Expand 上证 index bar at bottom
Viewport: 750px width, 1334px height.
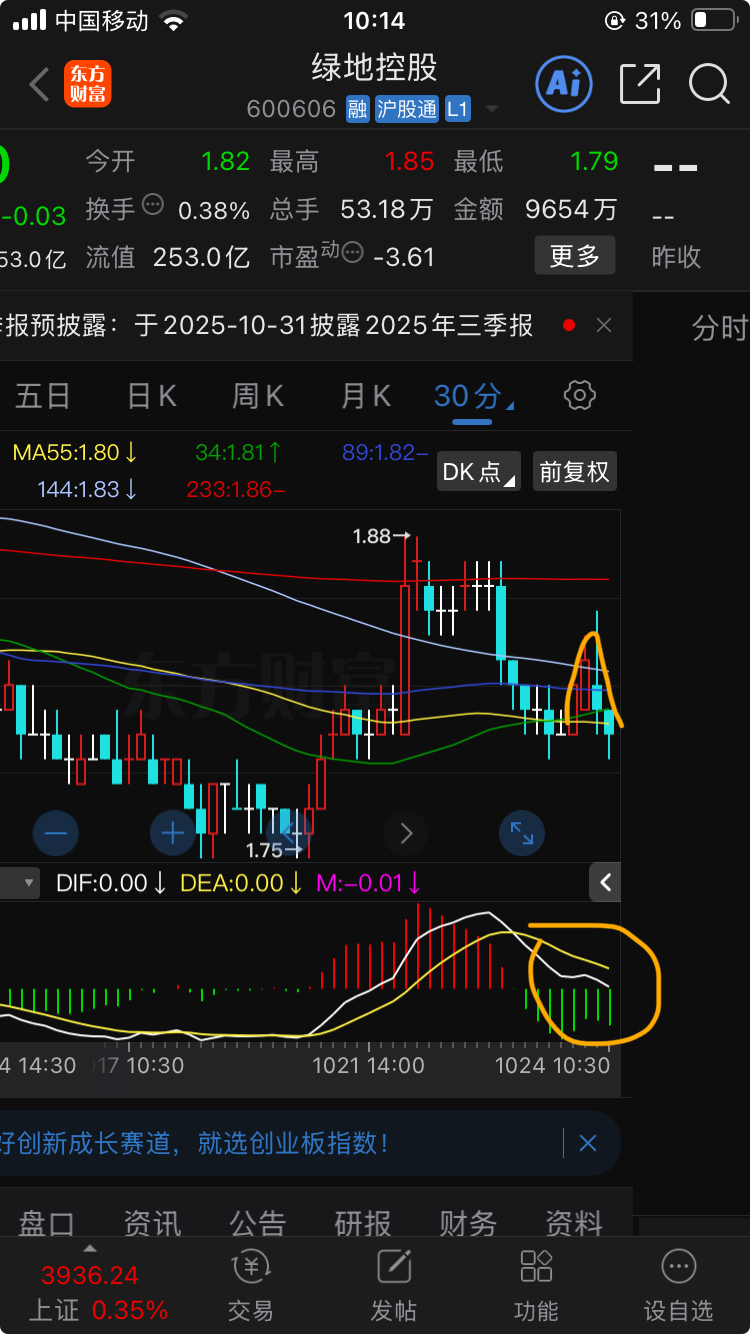(89, 1248)
